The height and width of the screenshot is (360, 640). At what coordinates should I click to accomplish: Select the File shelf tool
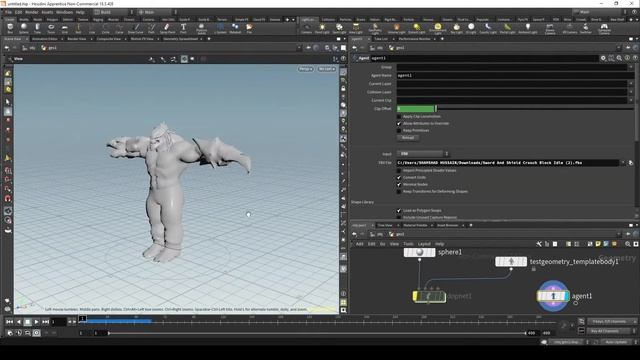[249, 29]
